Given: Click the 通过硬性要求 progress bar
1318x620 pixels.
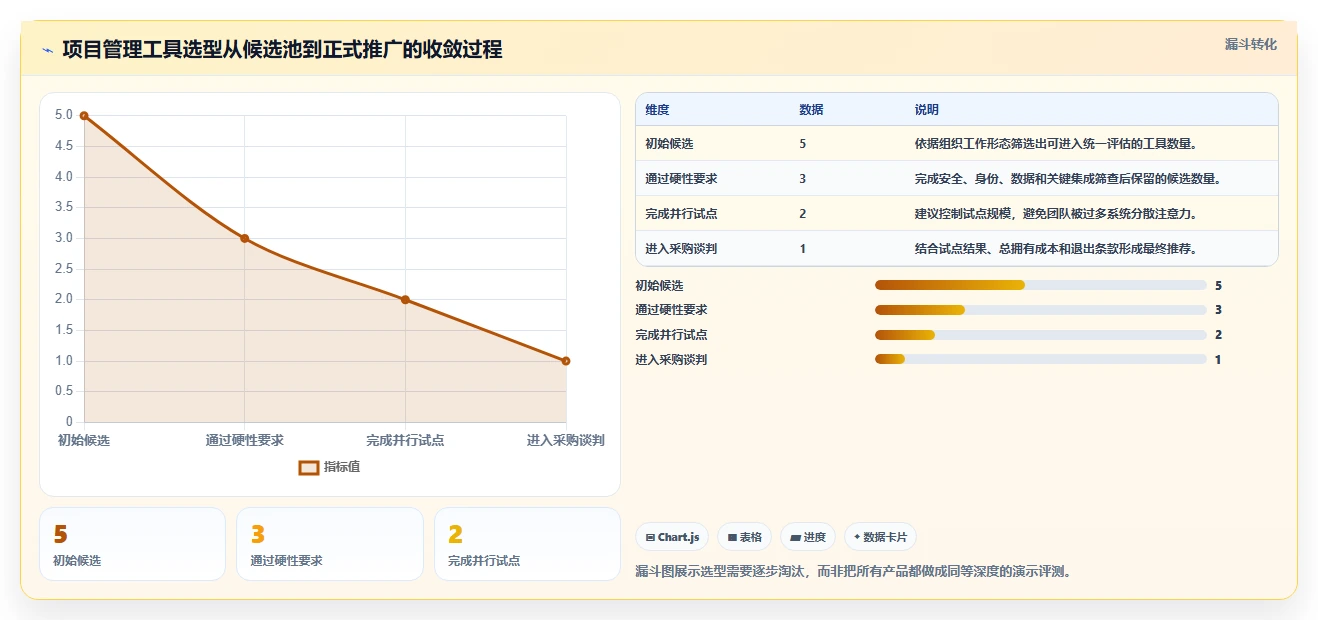Looking at the screenshot, I should 1040,310.
